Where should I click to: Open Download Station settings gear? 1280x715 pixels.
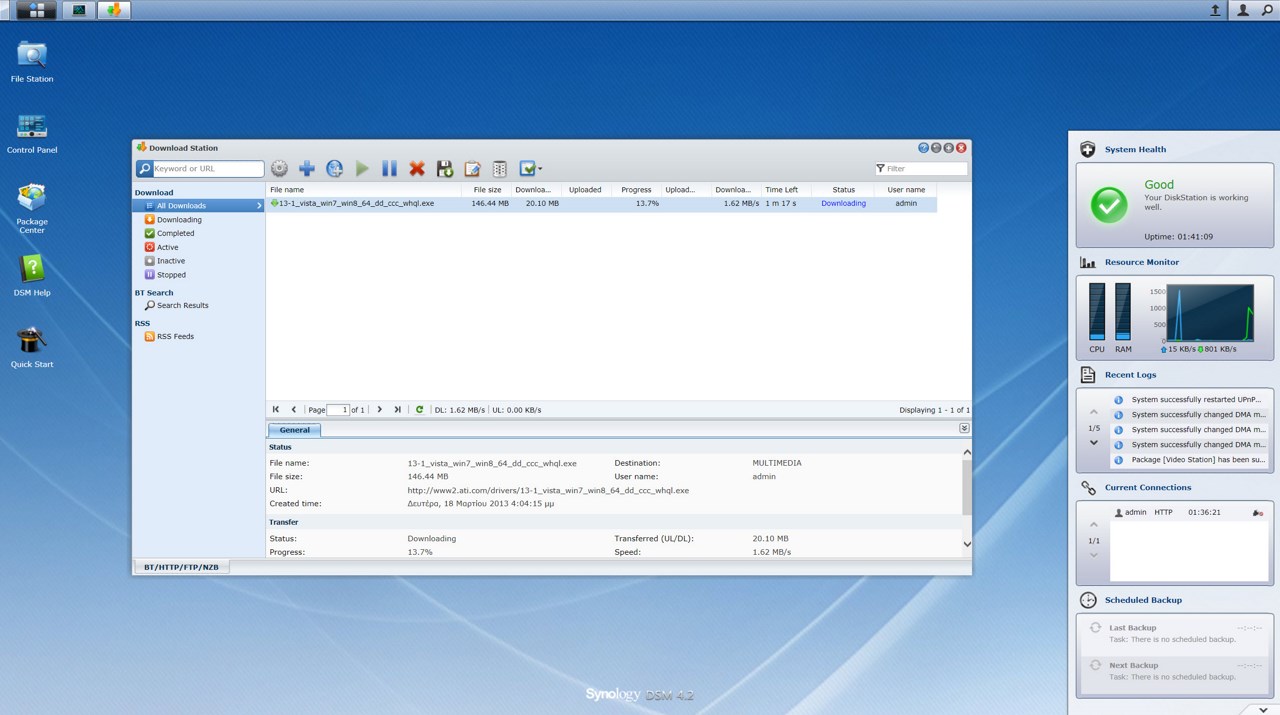(x=279, y=169)
